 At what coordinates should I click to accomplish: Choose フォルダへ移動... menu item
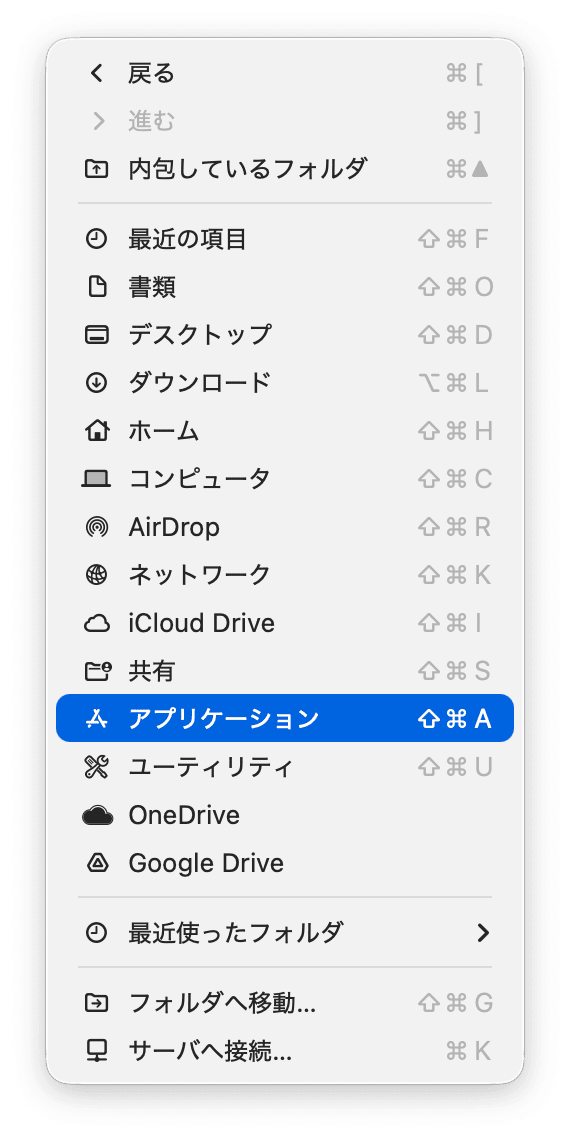click(285, 1003)
